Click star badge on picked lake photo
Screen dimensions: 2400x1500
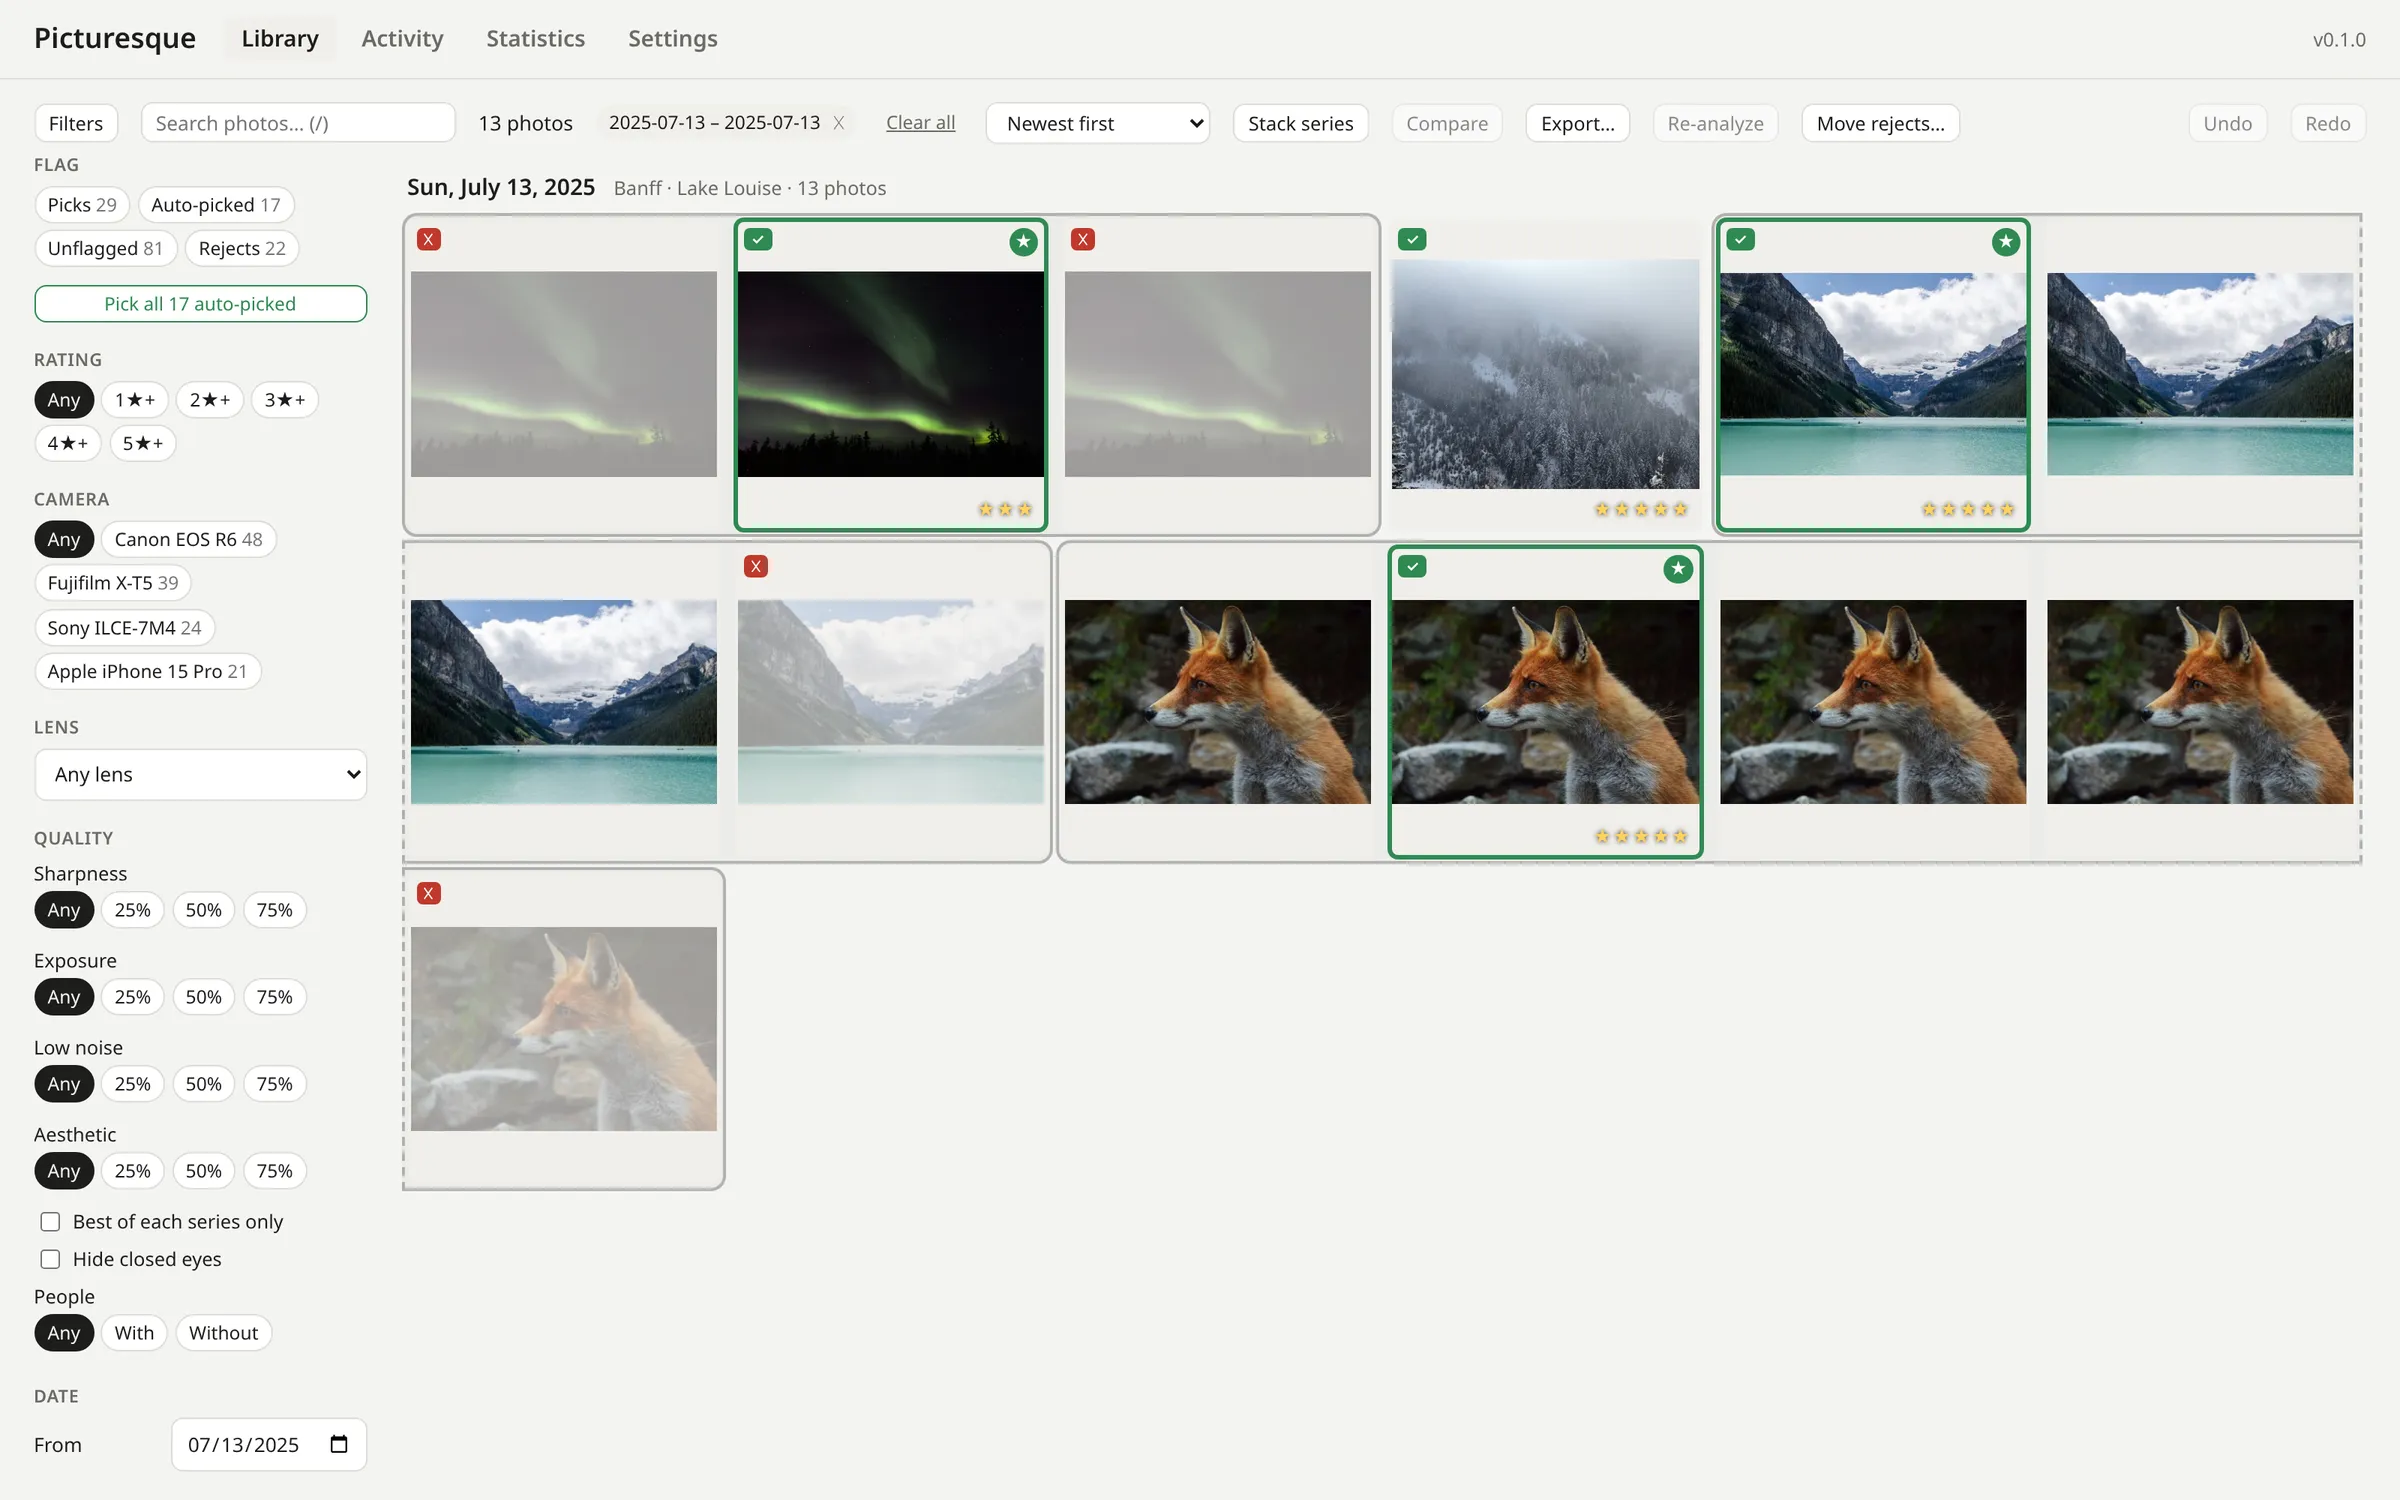coord(2006,241)
